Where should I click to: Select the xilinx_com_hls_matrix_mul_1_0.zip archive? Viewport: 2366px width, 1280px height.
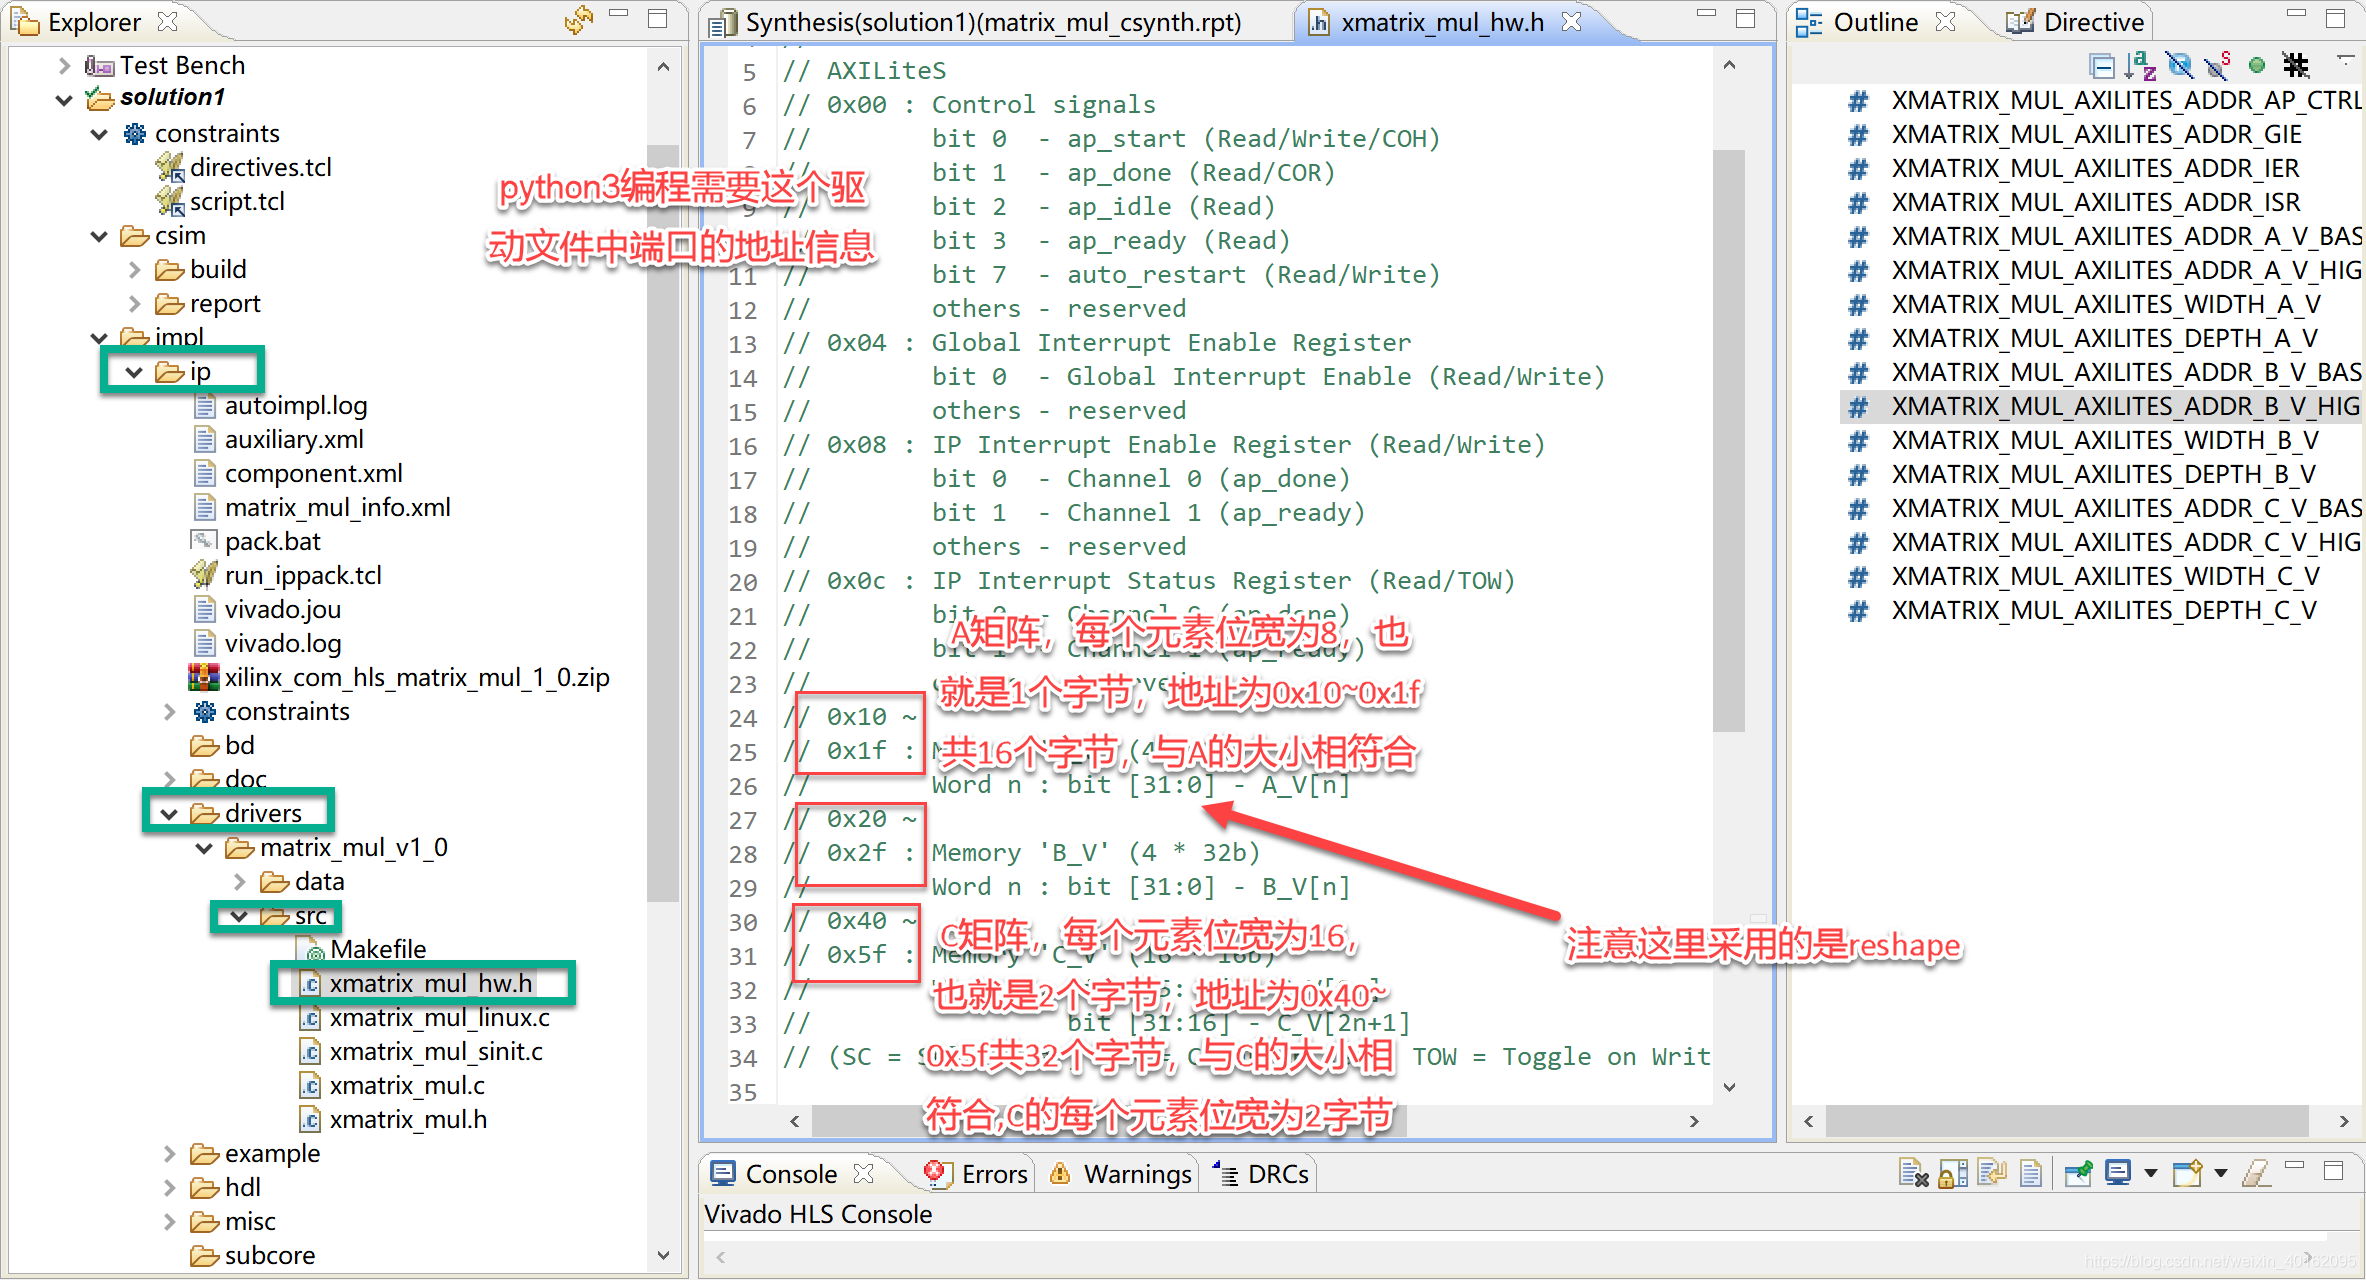click(416, 678)
